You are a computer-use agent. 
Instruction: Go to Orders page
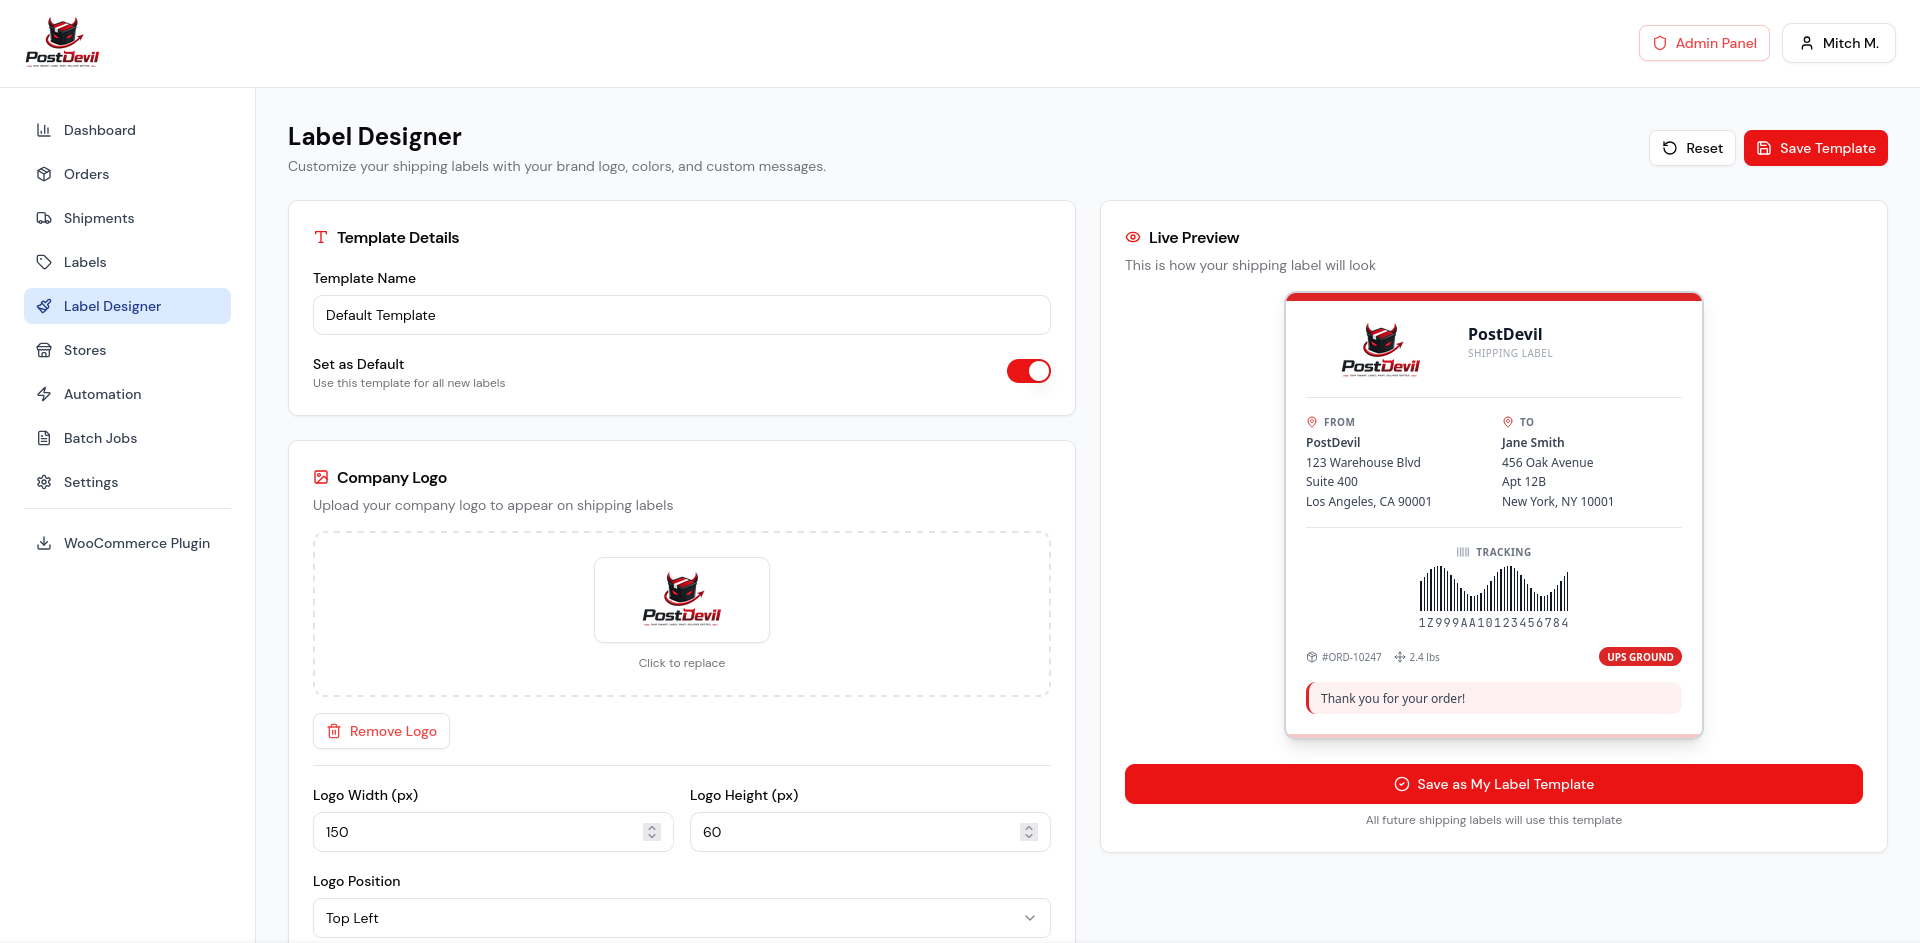(127, 174)
